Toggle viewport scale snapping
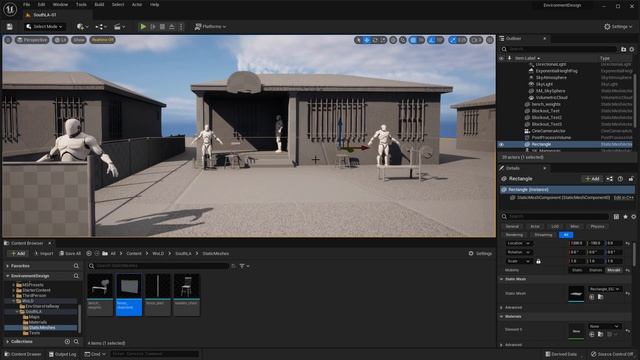The image size is (640, 360). [452, 40]
